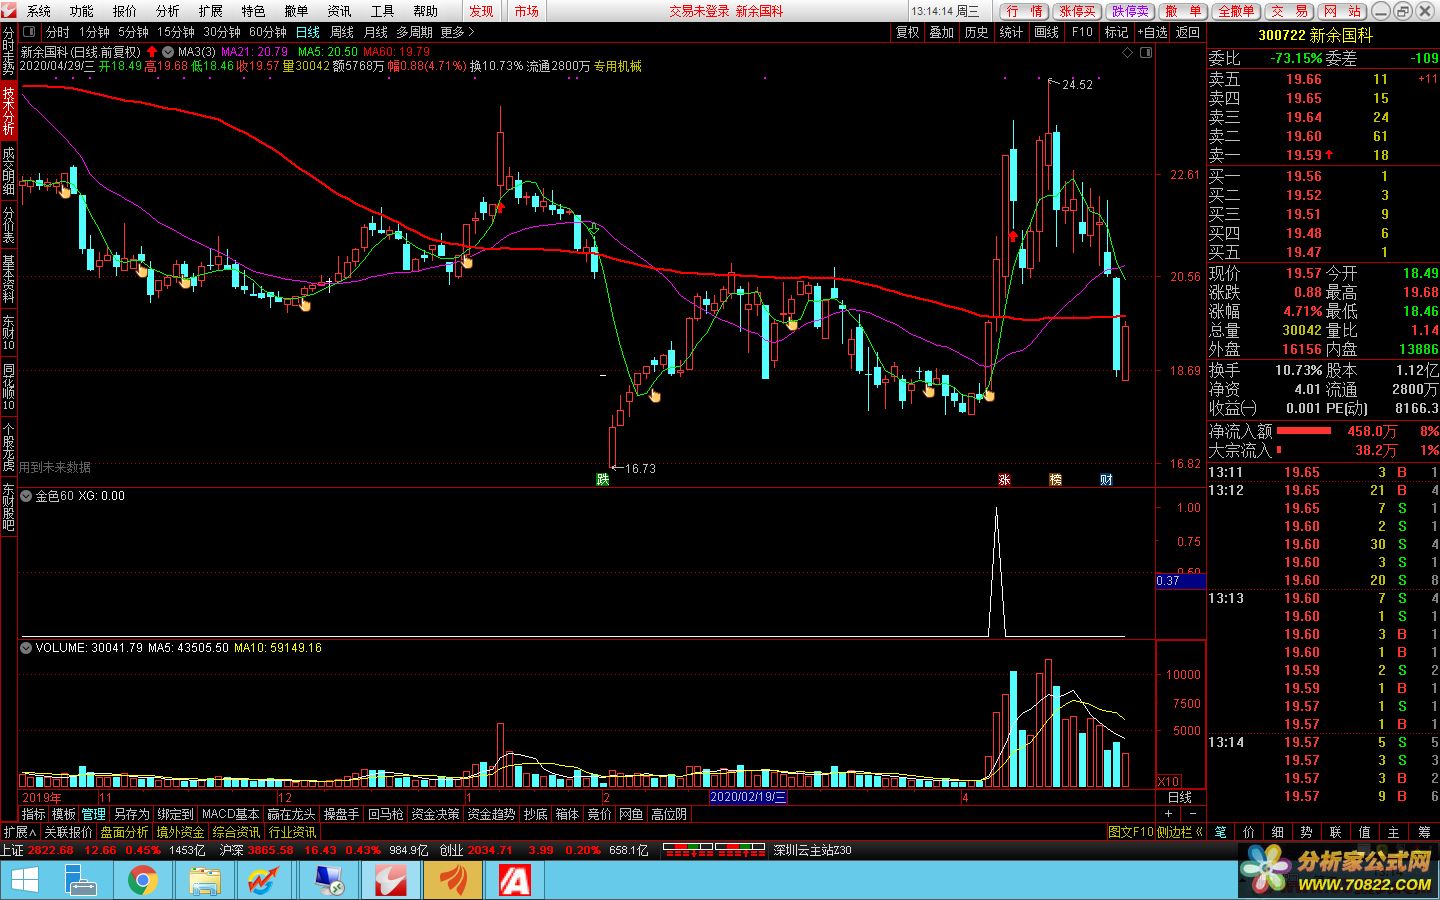The width and height of the screenshot is (1440, 900).
Task: Click the 行情 button in the top bar
Action: tap(1024, 11)
